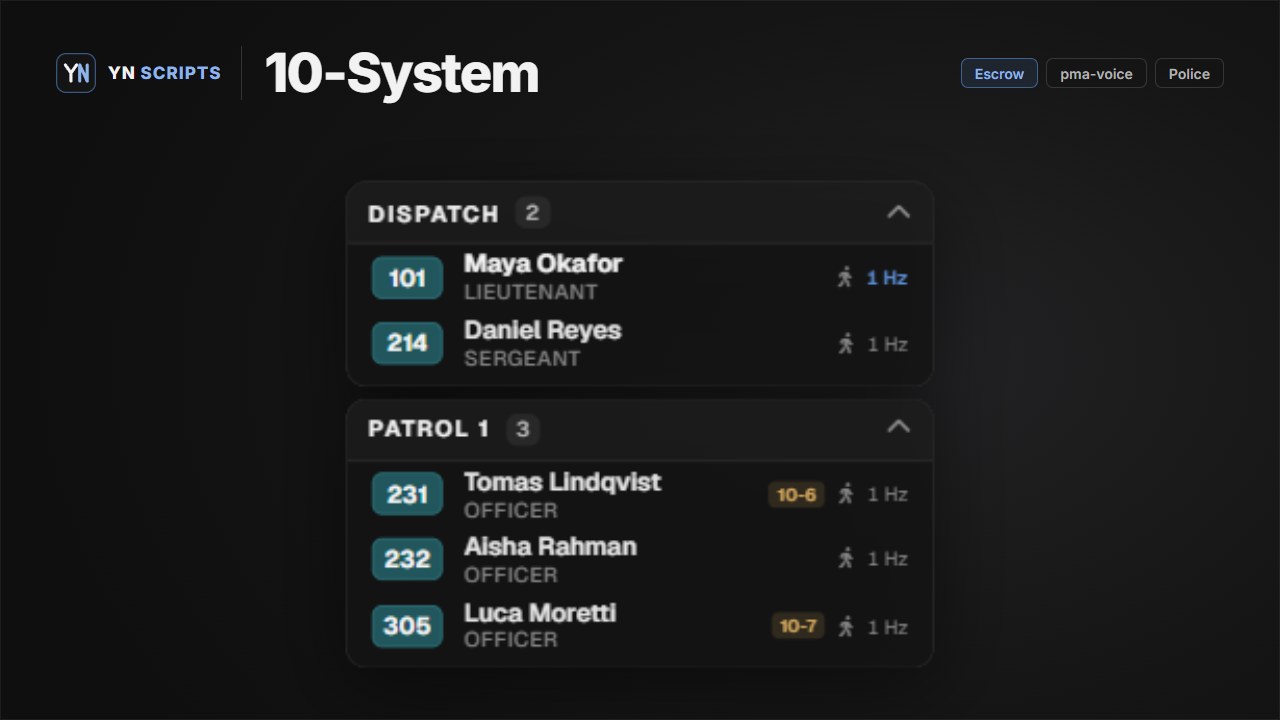Click the PATROL 1 section title
Screen dimensions: 1280x720
click(x=429, y=429)
